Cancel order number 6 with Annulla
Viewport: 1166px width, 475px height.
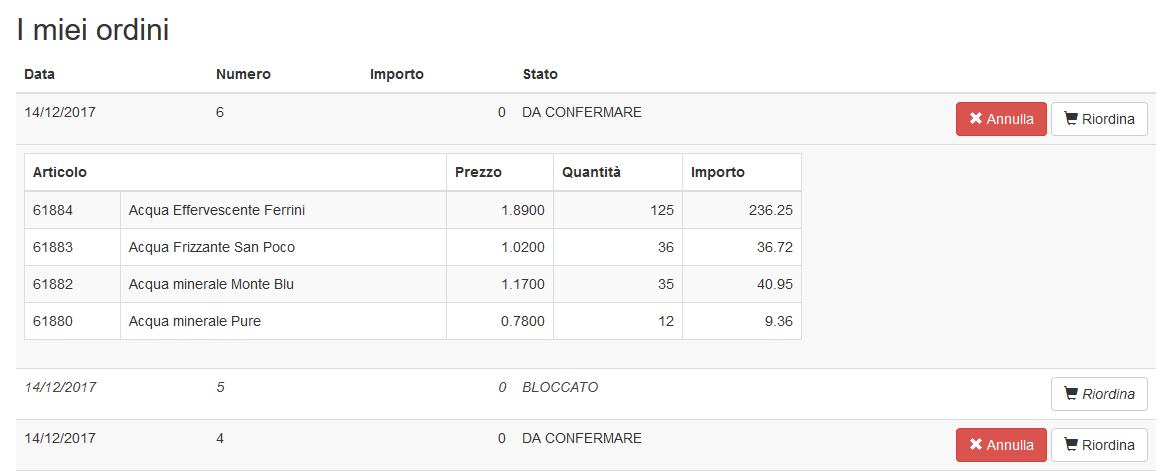pyautogui.click(x=1001, y=119)
